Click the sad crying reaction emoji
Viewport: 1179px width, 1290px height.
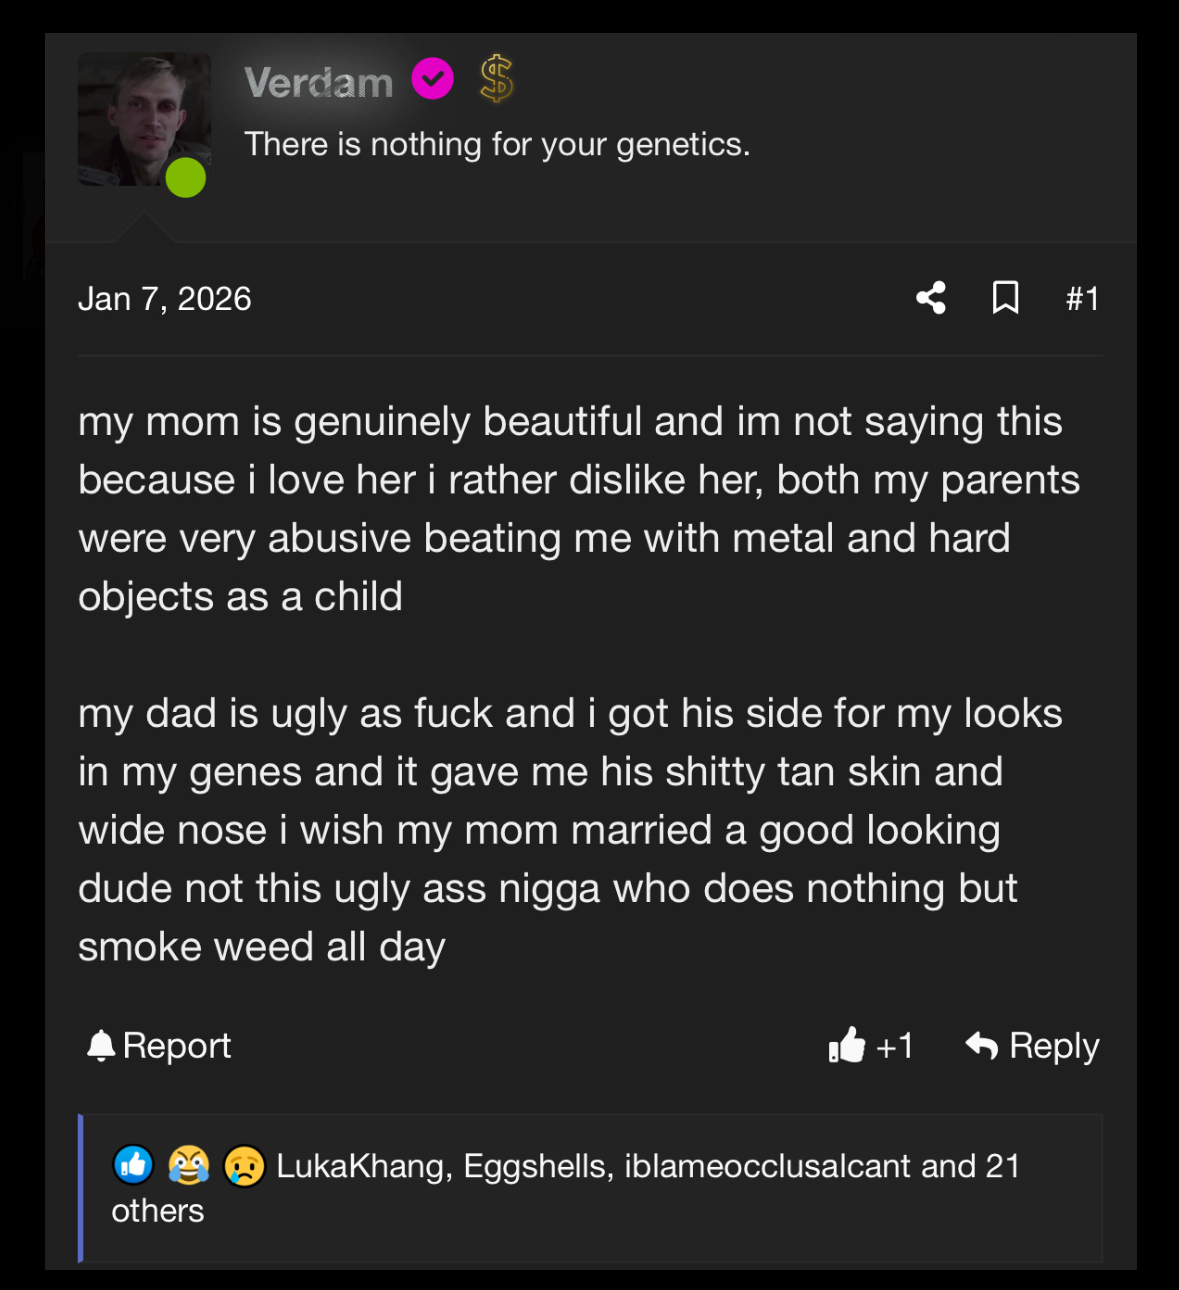coord(244,1165)
